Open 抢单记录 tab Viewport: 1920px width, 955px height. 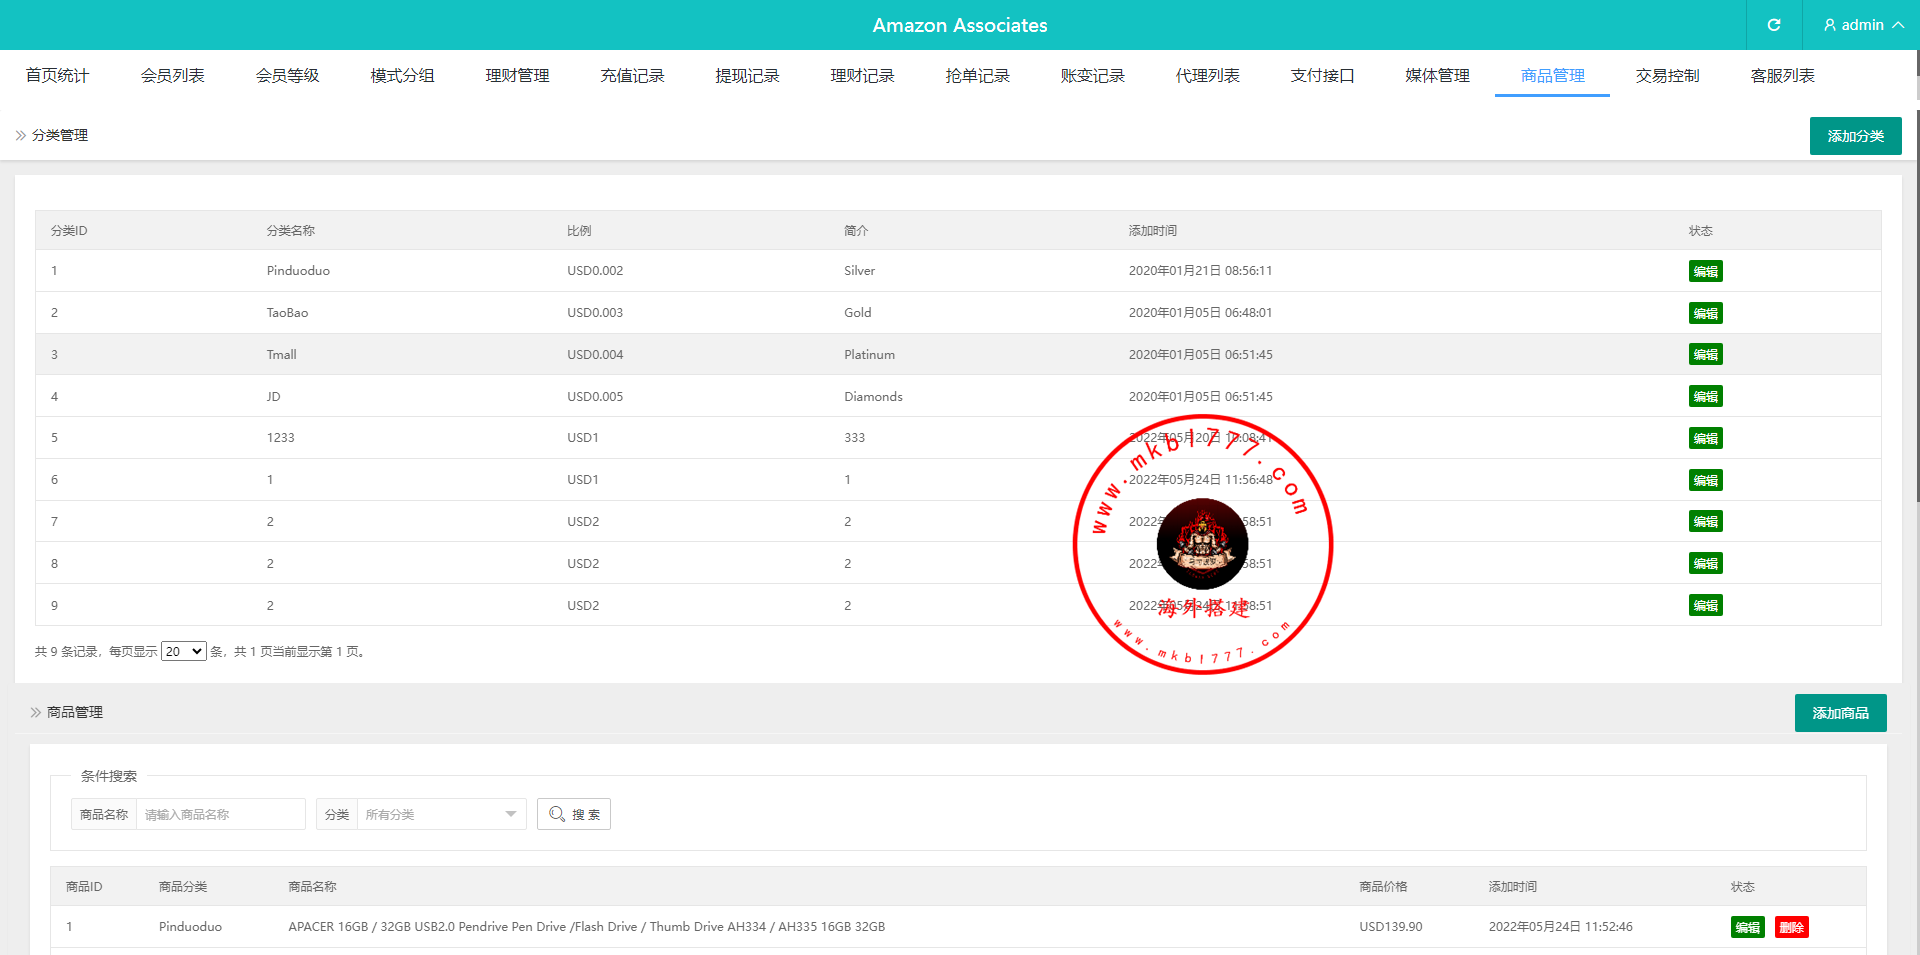[x=977, y=75]
